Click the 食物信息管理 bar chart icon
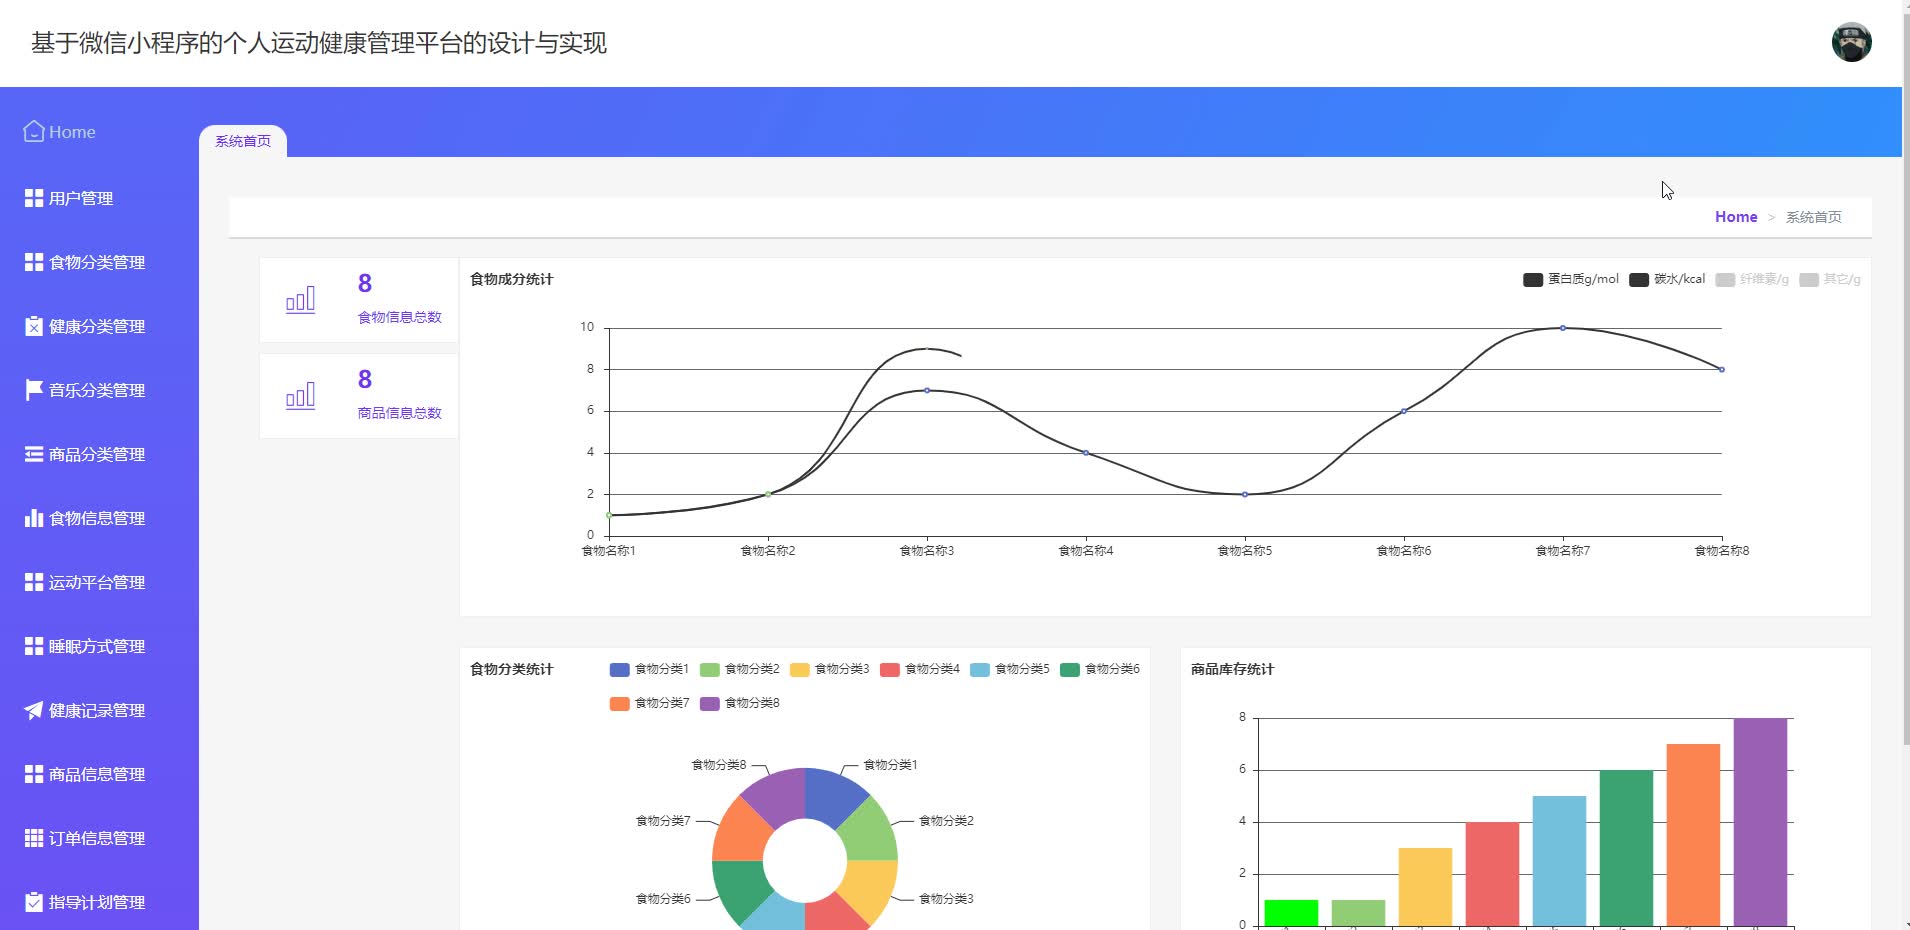Viewport: 1910px width, 930px height. tap(32, 518)
